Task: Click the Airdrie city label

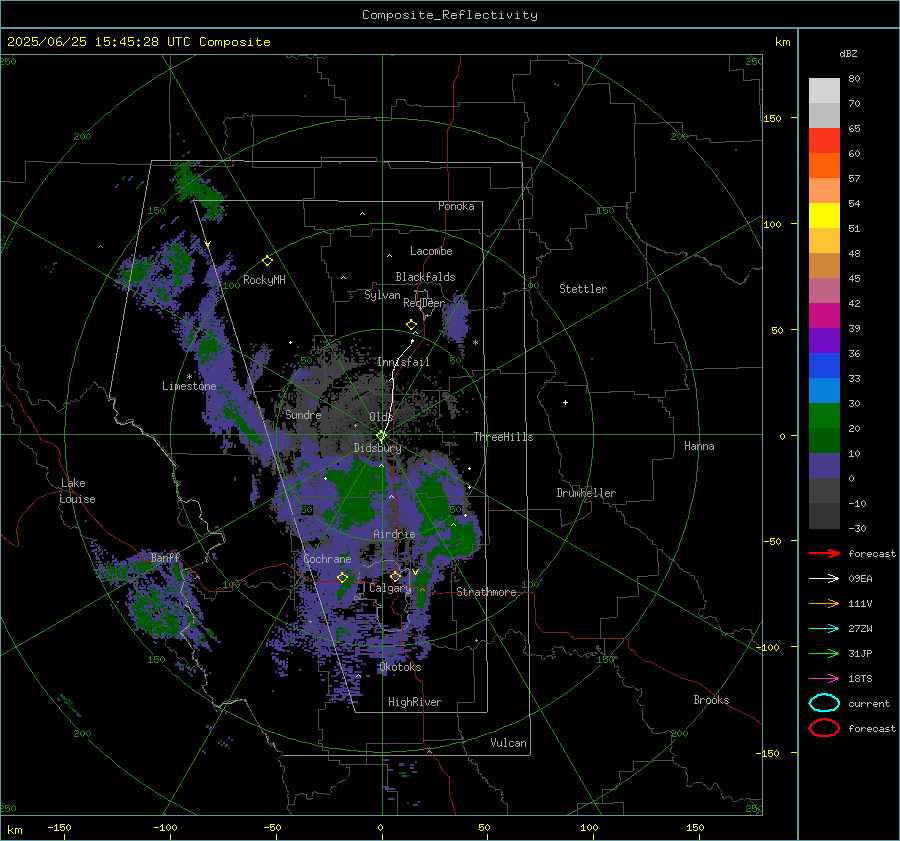Action: pos(394,534)
